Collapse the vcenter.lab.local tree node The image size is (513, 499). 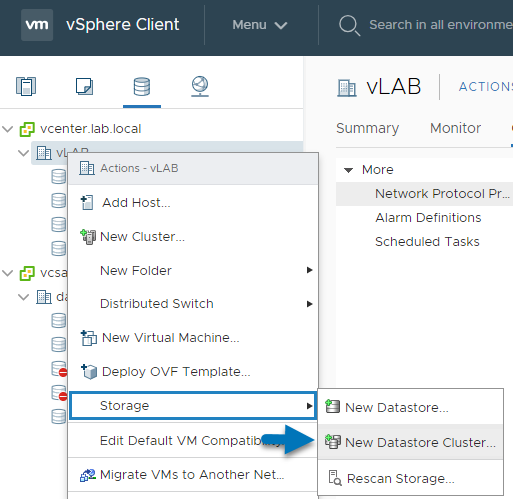point(7,129)
